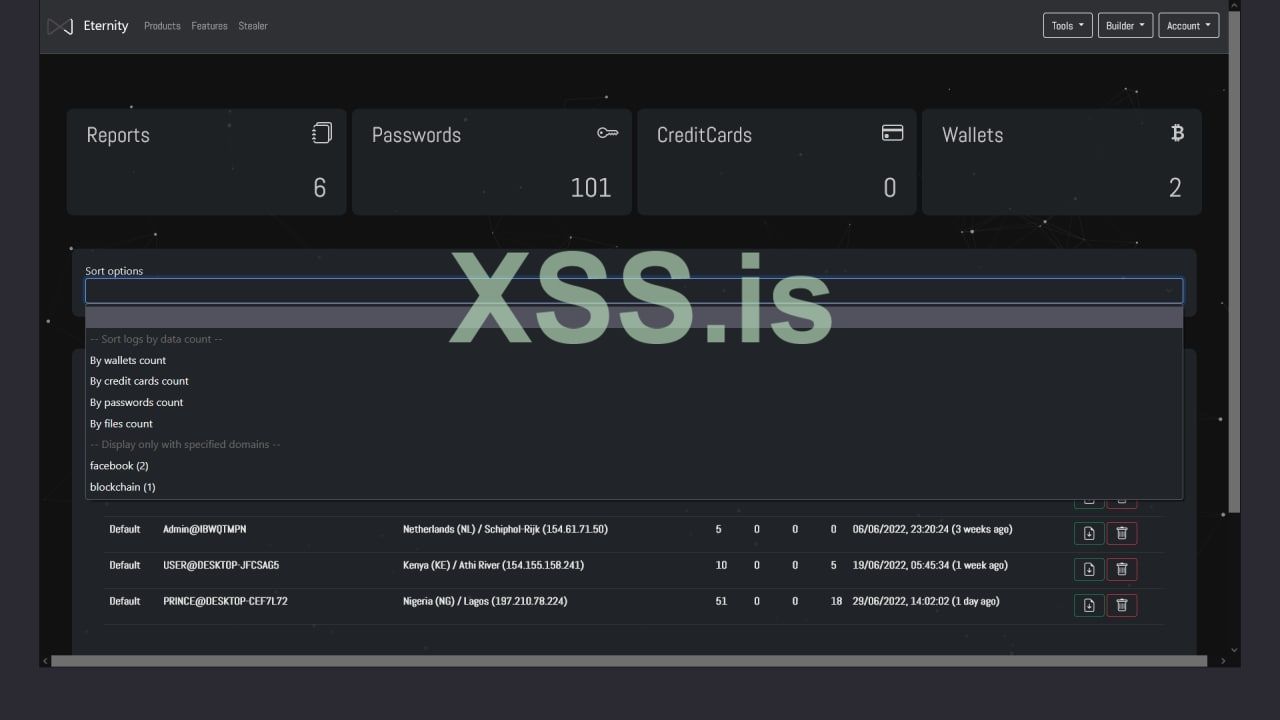Click Default tag in Admin@IBWQTMPN row
1280x720 pixels.
(x=125, y=529)
